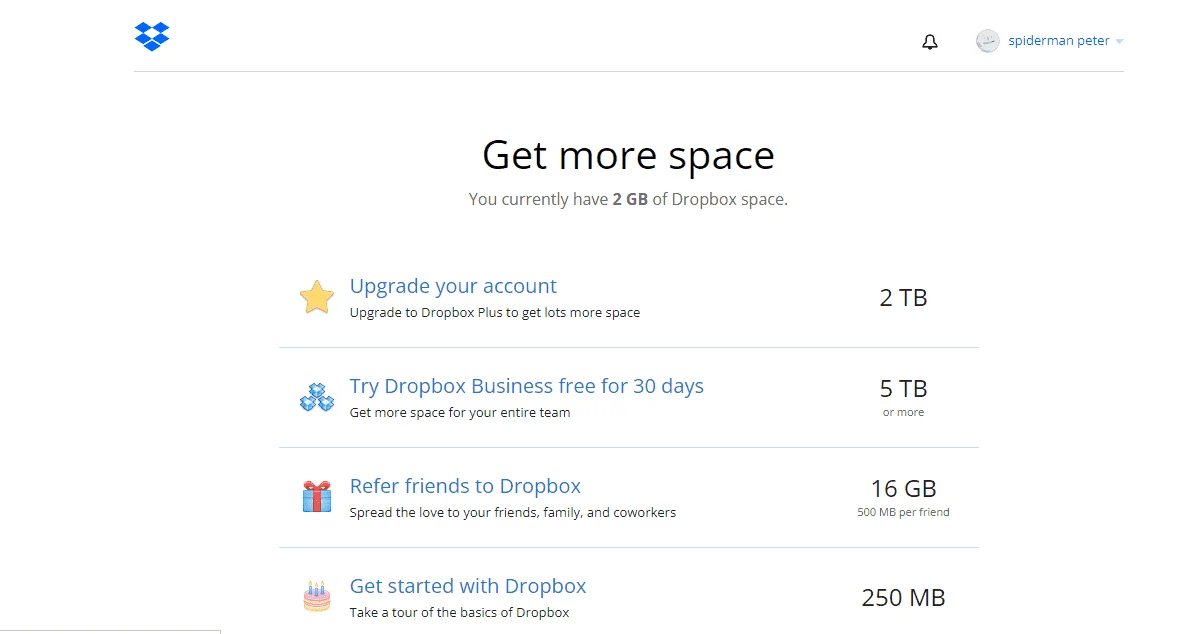
Task: Click the 16 GB referral amount
Action: [x=903, y=488]
